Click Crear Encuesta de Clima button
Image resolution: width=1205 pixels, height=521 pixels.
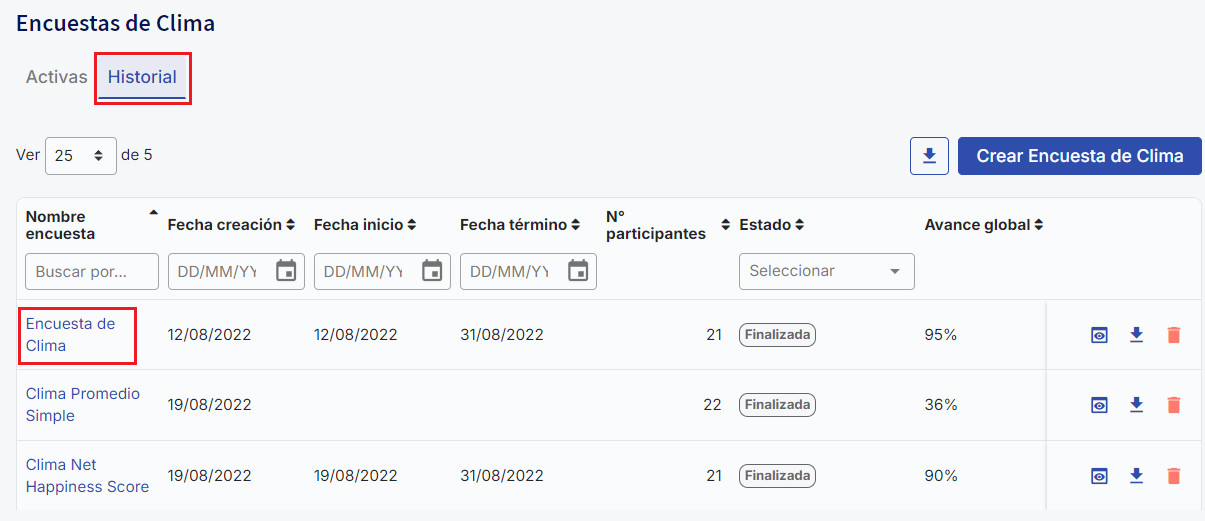[1080, 156]
